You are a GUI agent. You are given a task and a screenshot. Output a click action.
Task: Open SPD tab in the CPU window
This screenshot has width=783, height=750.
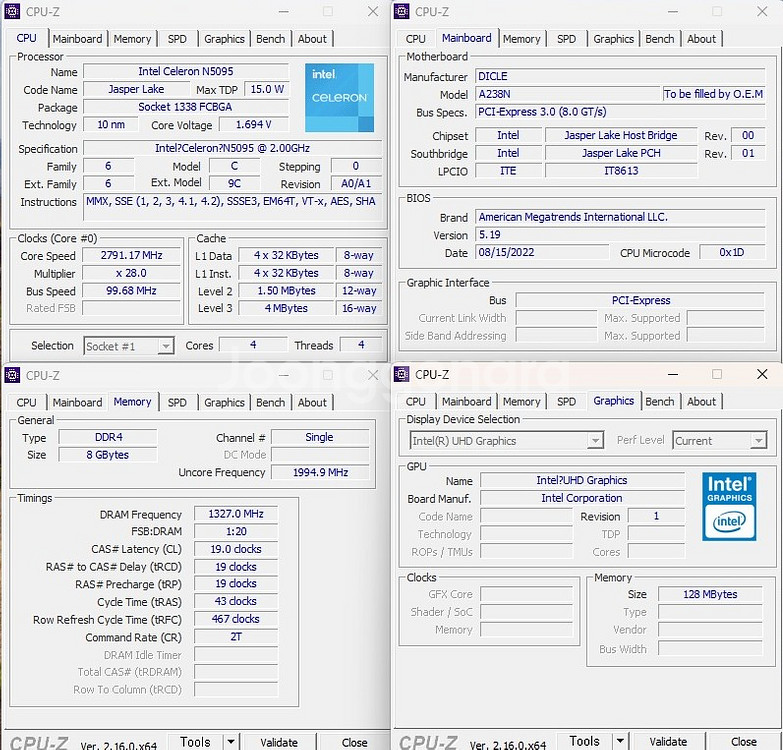(177, 39)
